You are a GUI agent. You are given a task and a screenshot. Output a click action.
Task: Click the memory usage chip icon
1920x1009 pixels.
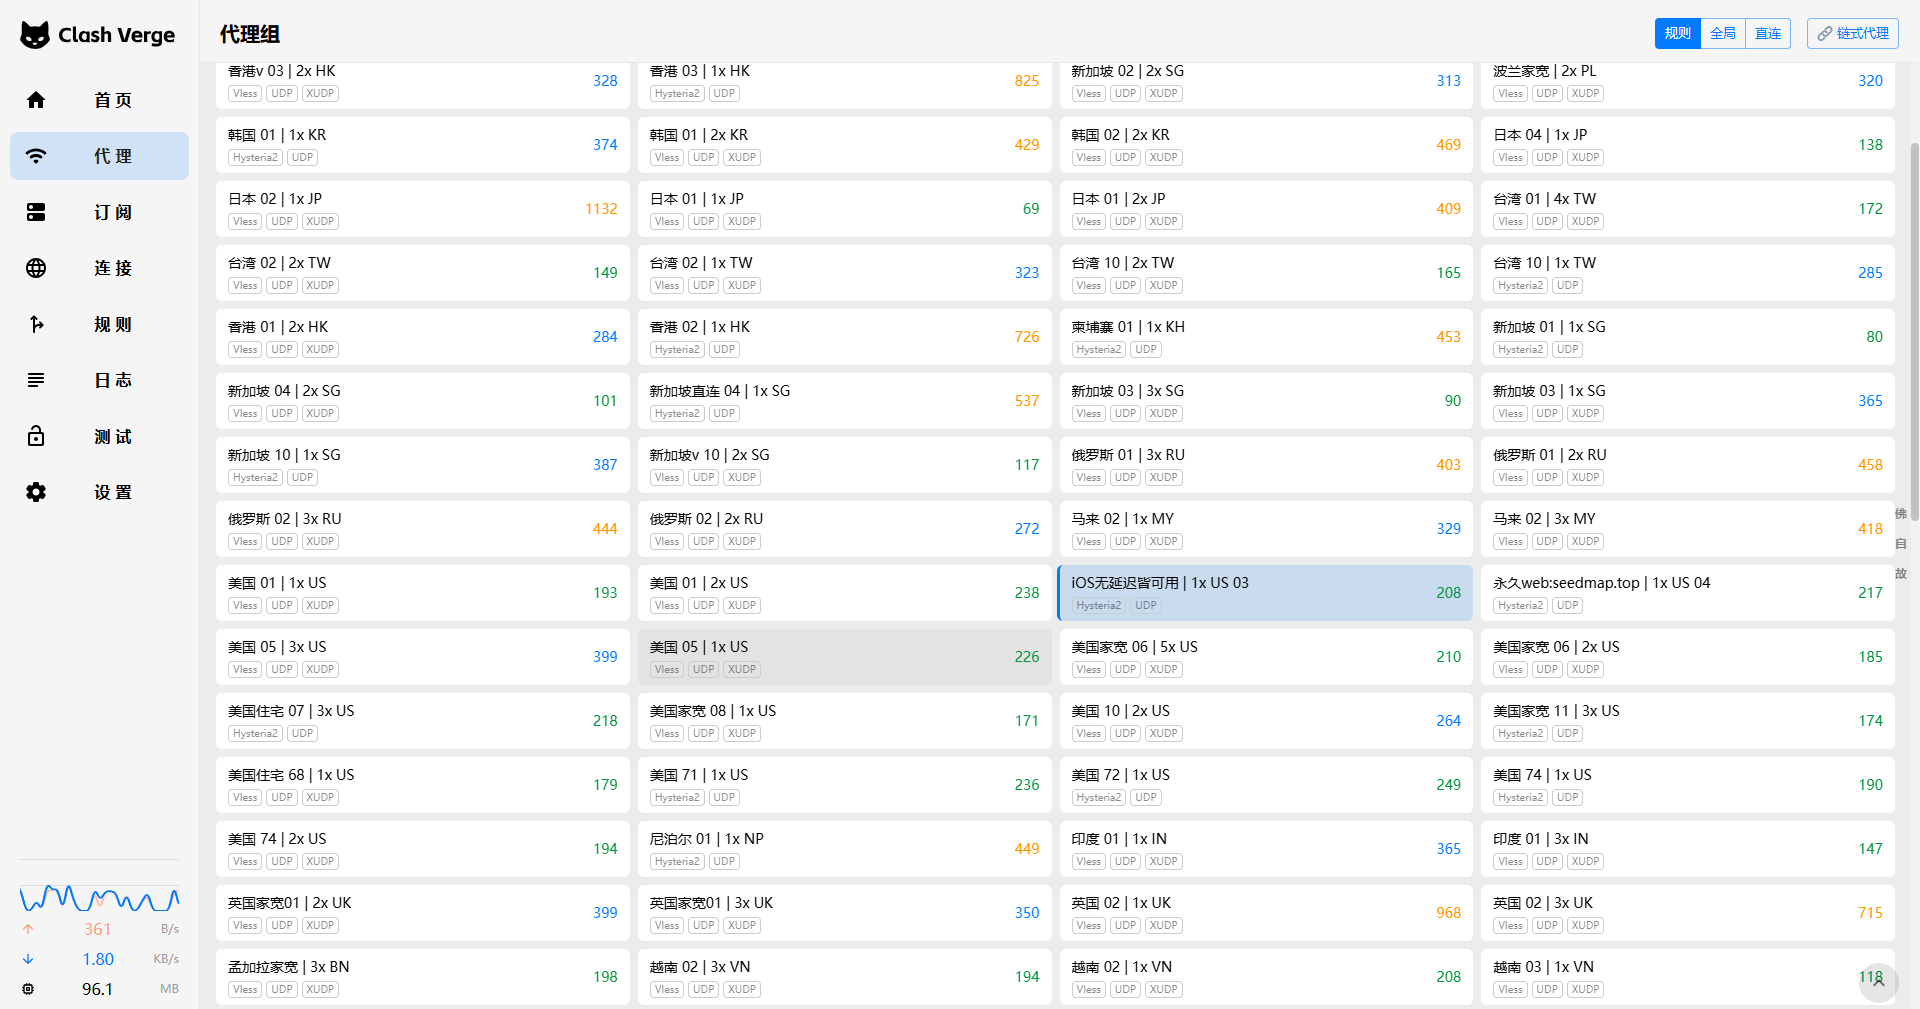(x=28, y=989)
